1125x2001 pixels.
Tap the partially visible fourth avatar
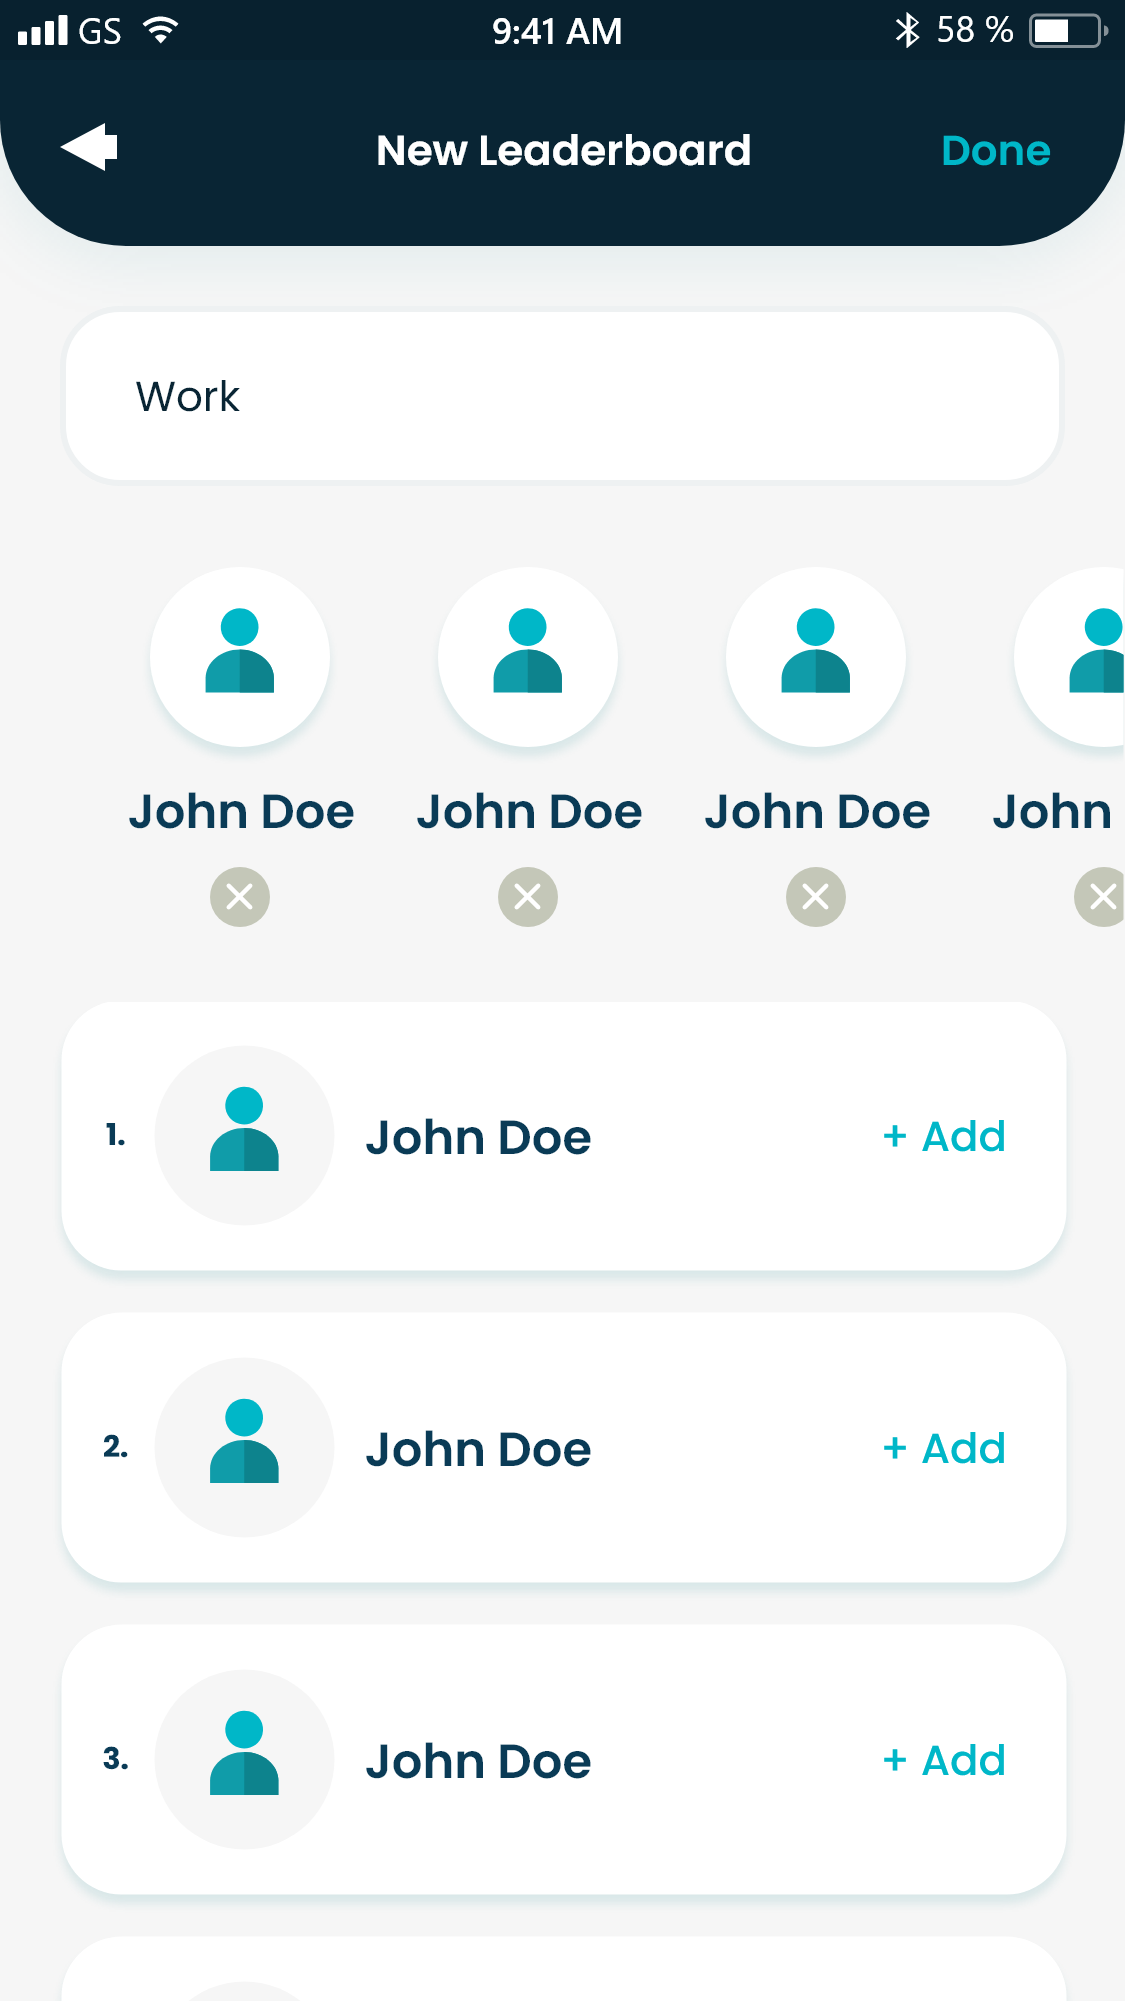pyautogui.click(x=1072, y=657)
